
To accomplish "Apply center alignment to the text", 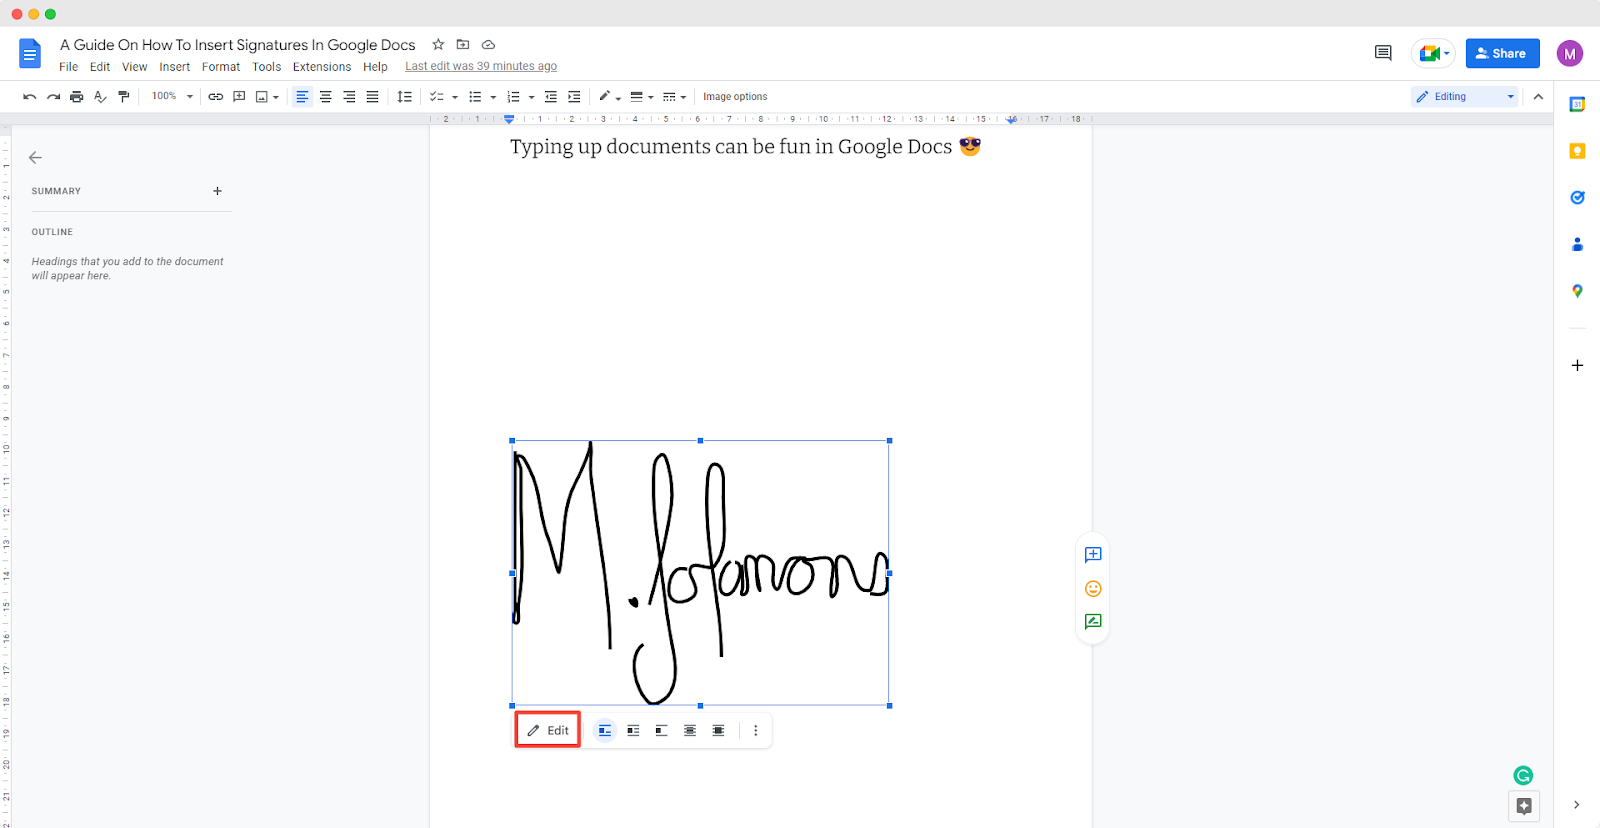I will [x=326, y=97].
